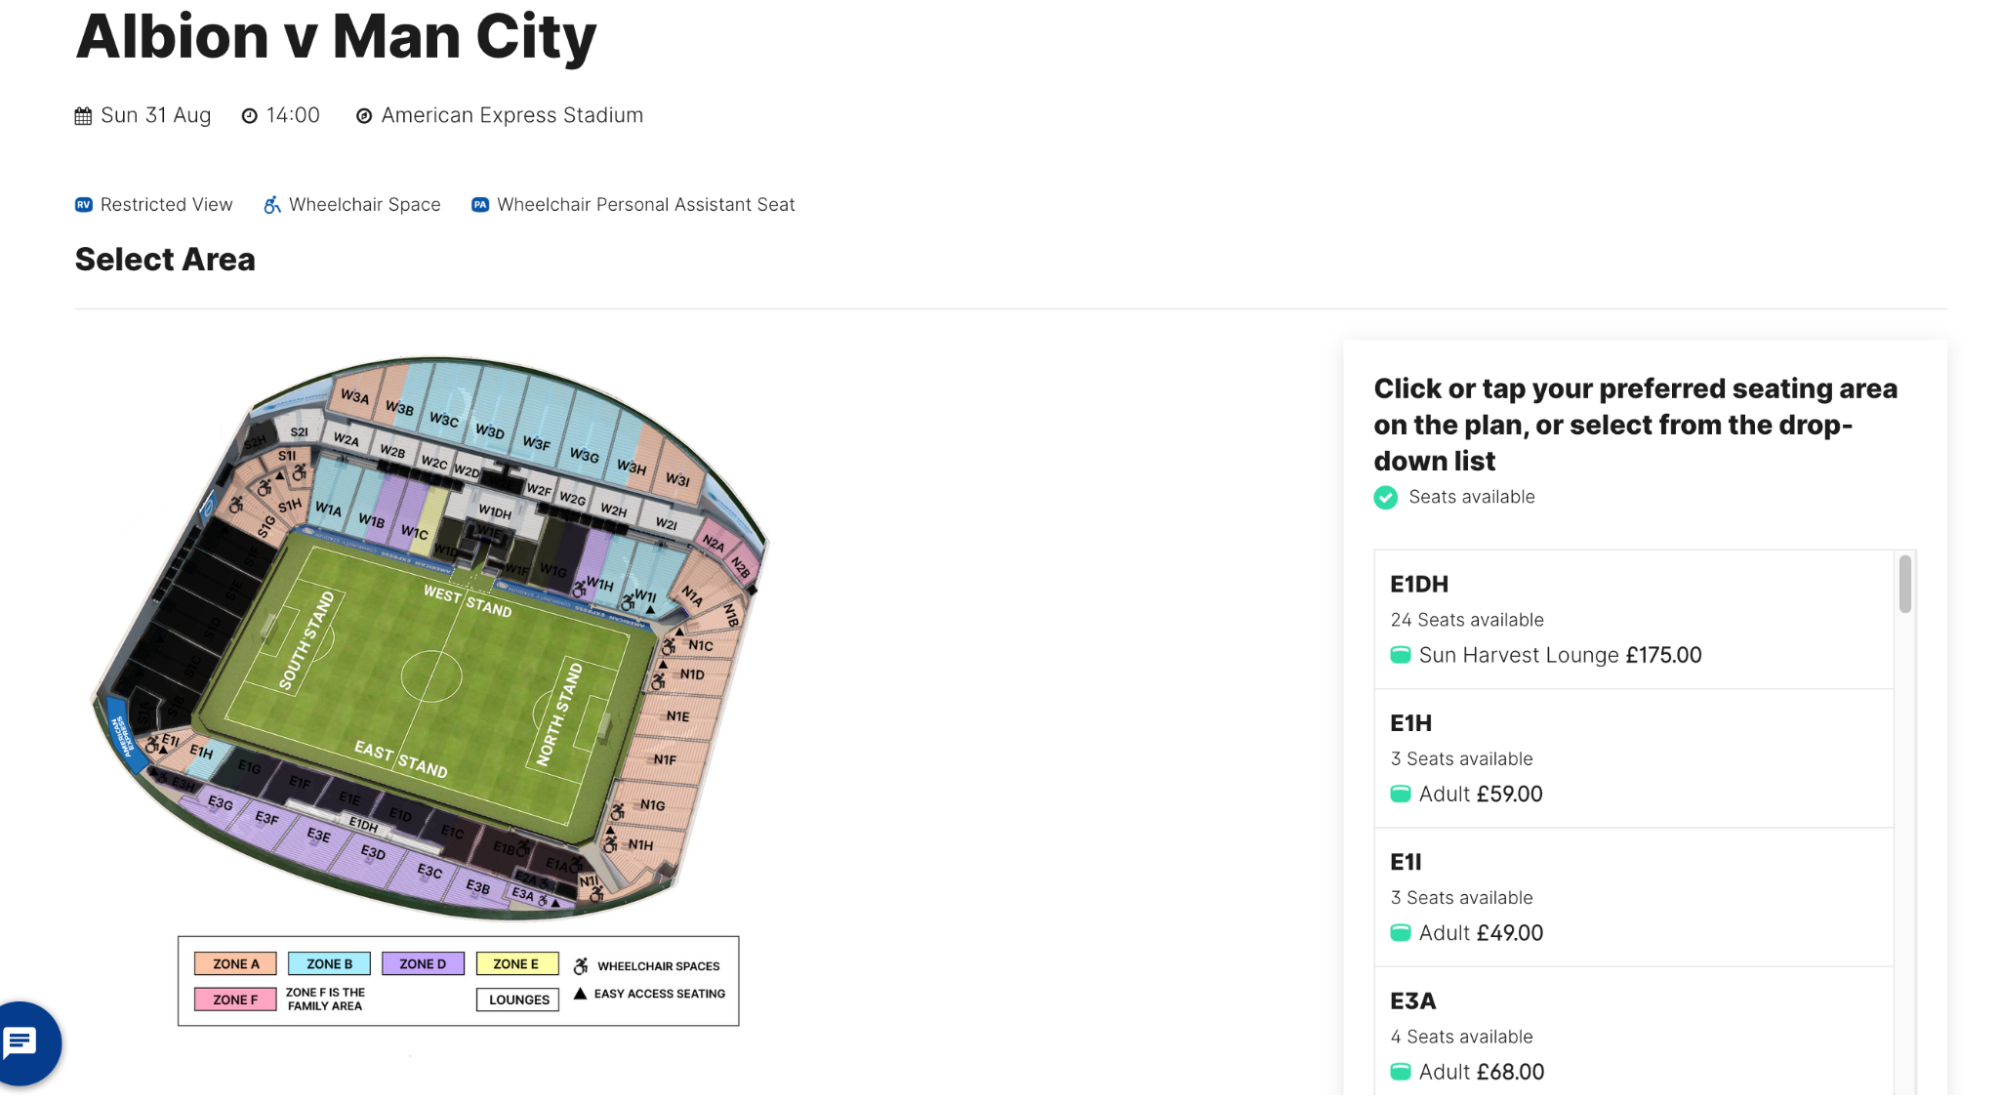Select section W3A on the stadium map
The height and width of the screenshot is (1096, 1999).
pyautogui.click(x=353, y=398)
